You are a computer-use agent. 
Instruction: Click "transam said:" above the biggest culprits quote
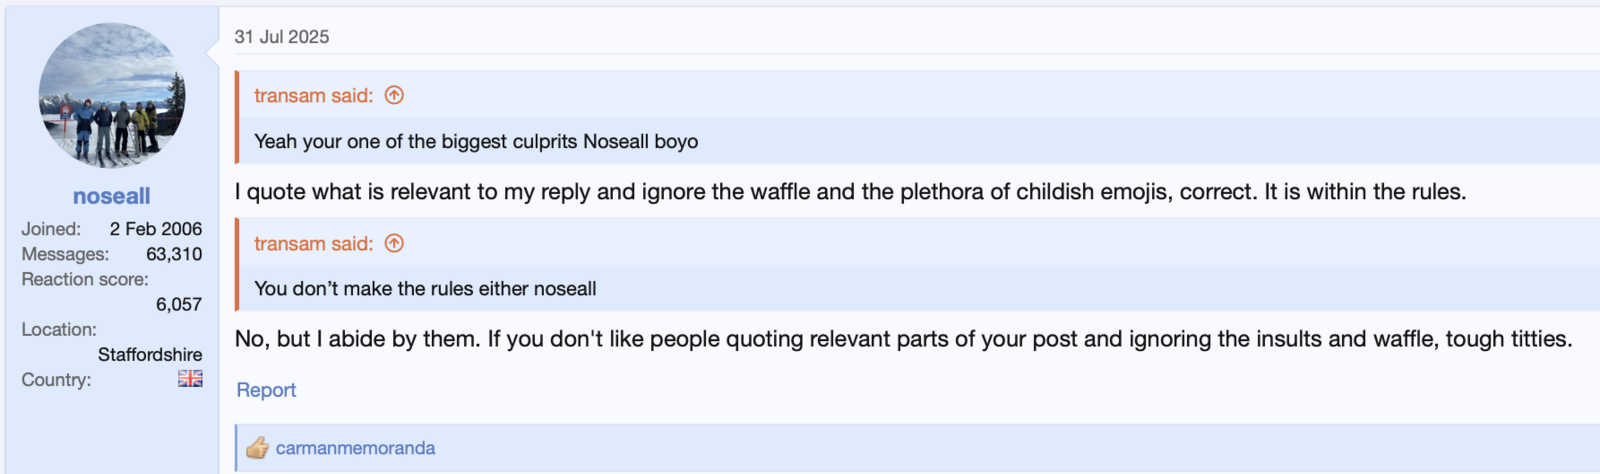point(313,95)
